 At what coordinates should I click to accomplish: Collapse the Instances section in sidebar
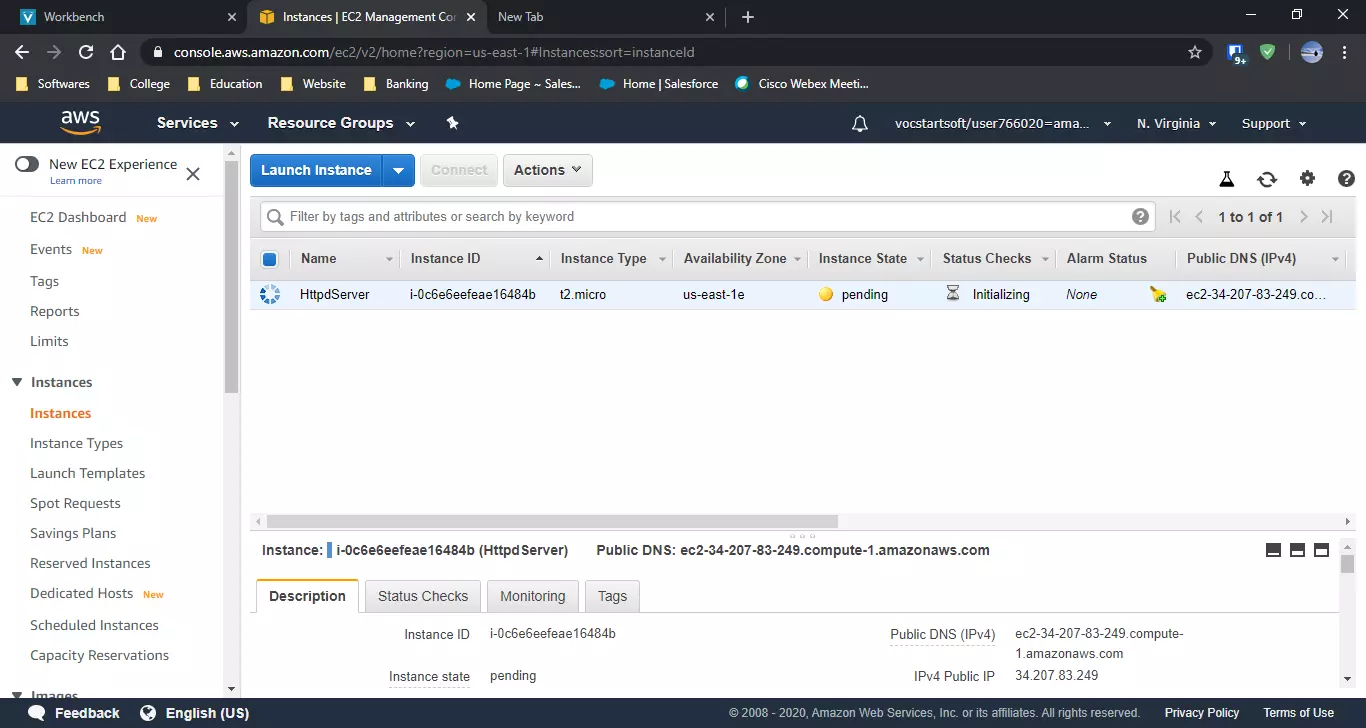pyautogui.click(x=16, y=381)
